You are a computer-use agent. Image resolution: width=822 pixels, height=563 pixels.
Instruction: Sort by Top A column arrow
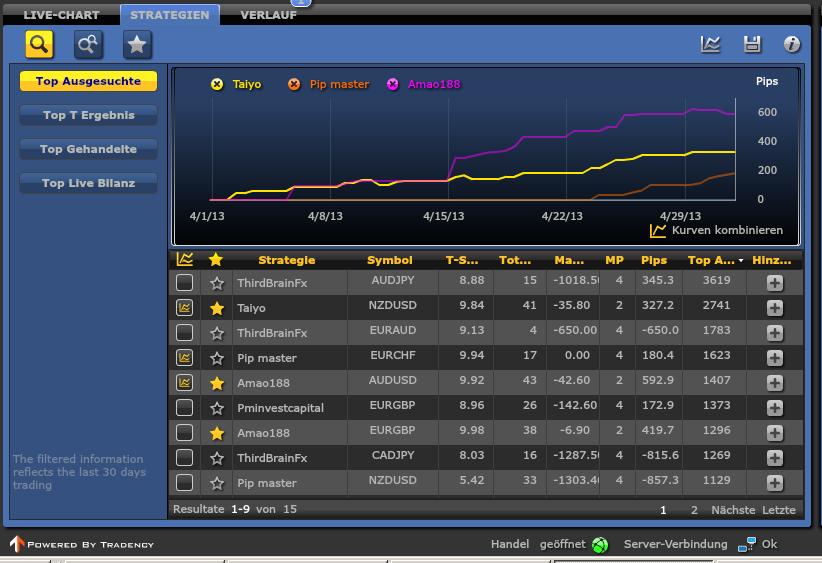(741, 261)
